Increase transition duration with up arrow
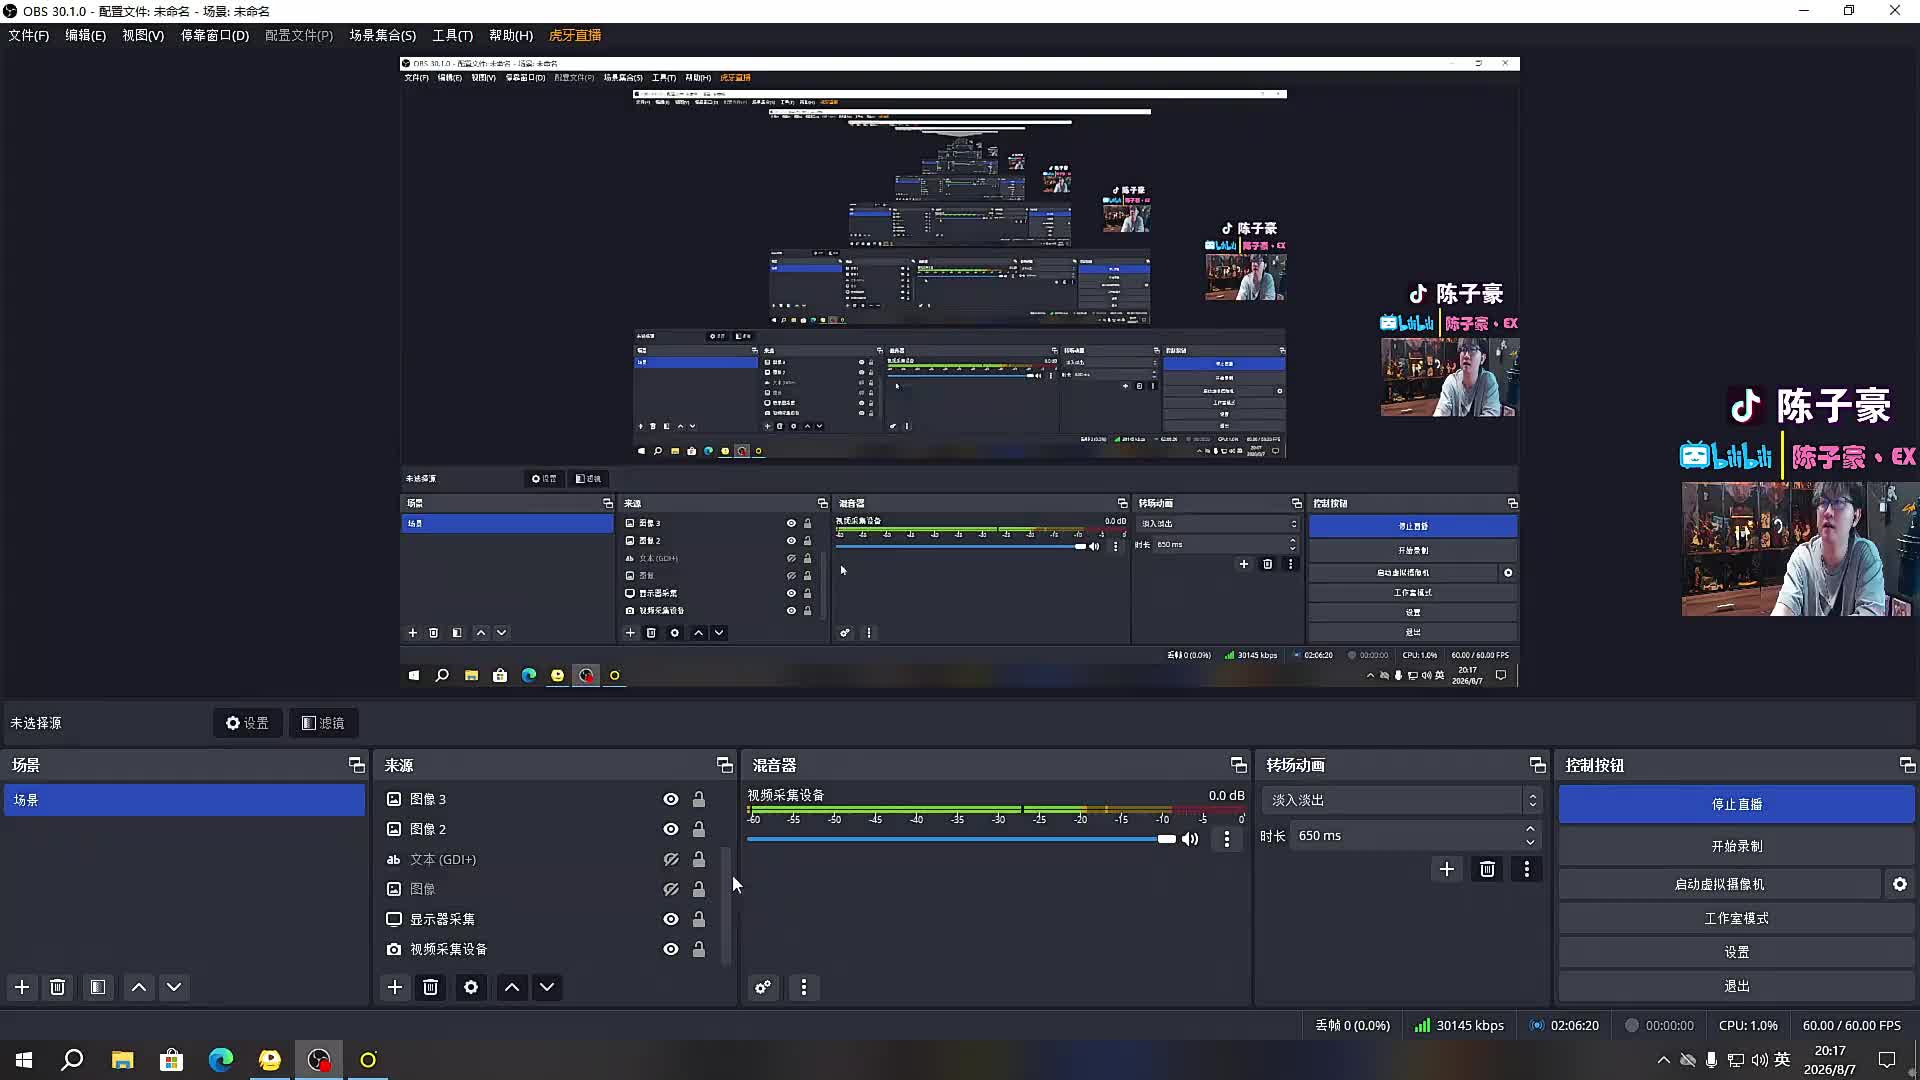 (1530, 829)
